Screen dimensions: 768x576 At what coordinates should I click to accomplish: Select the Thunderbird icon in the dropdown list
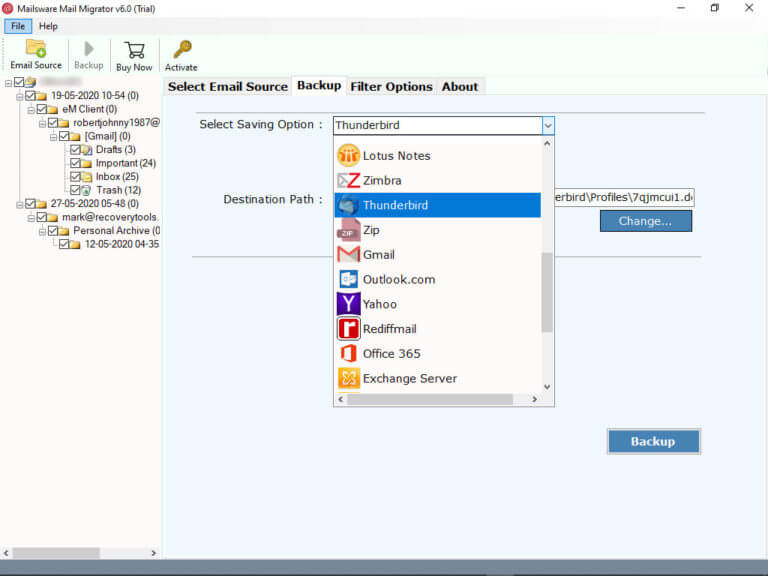(x=348, y=205)
